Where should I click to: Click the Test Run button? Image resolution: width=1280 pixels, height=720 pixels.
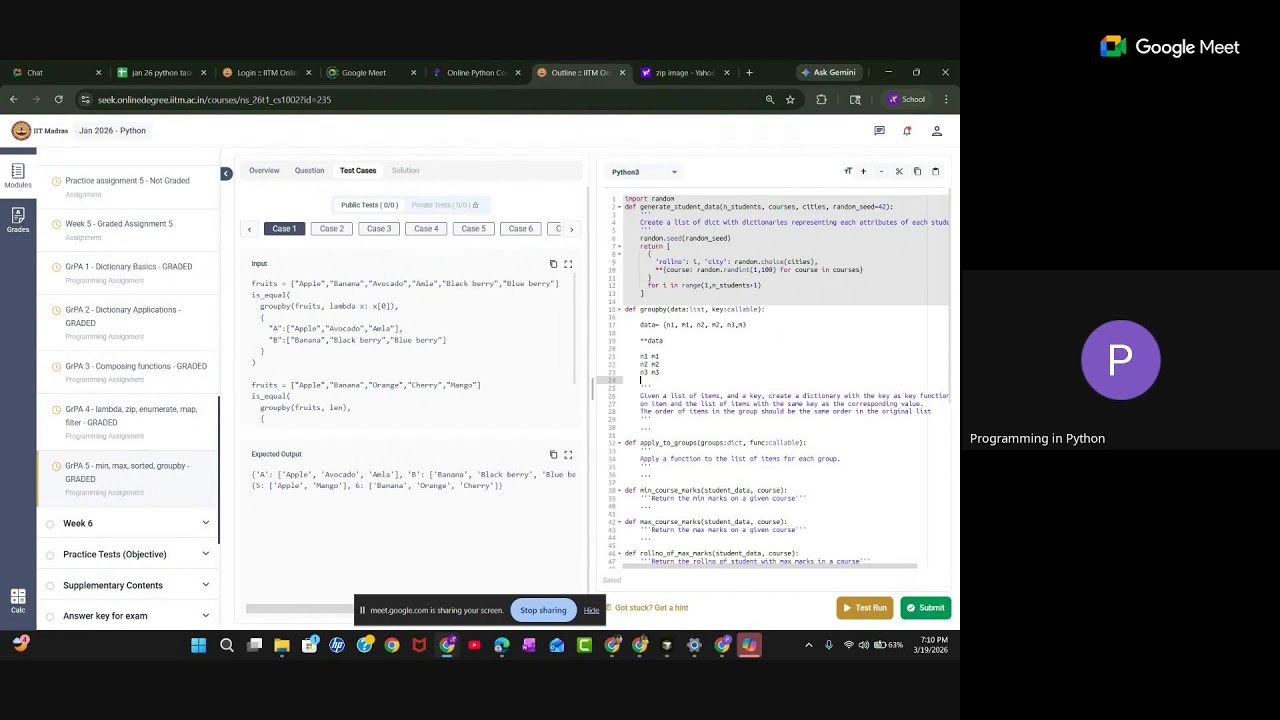865,608
